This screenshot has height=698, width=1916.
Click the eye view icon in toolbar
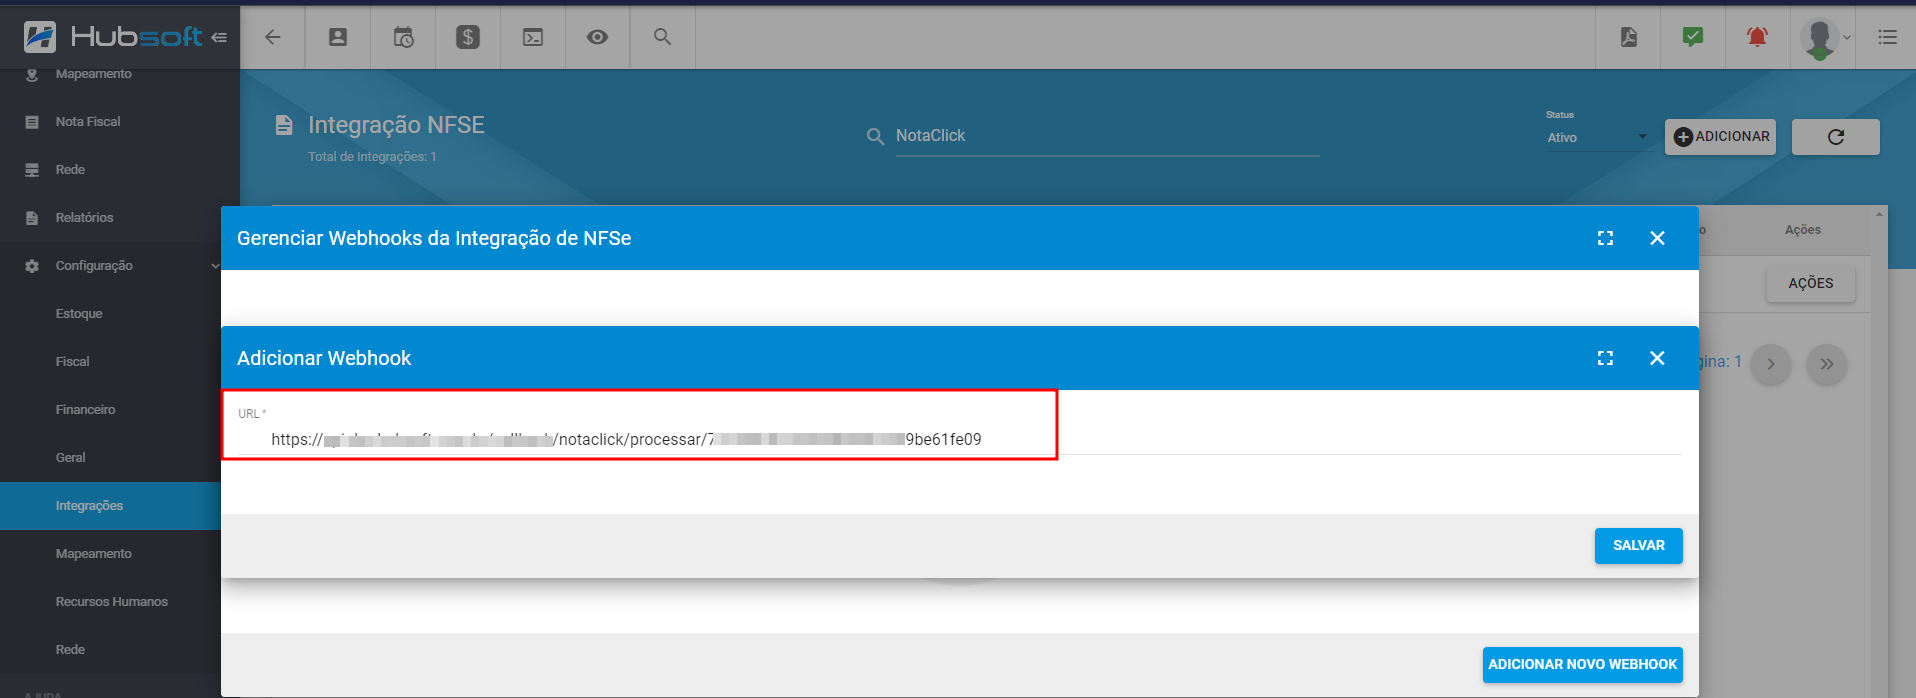[x=597, y=37]
